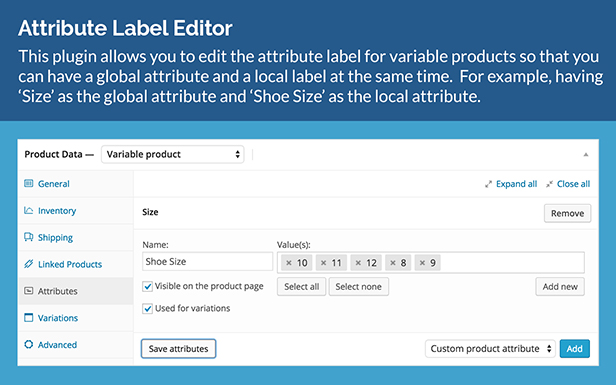Click the Close all arrows icon
This screenshot has height=385, width=616.
coord(550,184)
